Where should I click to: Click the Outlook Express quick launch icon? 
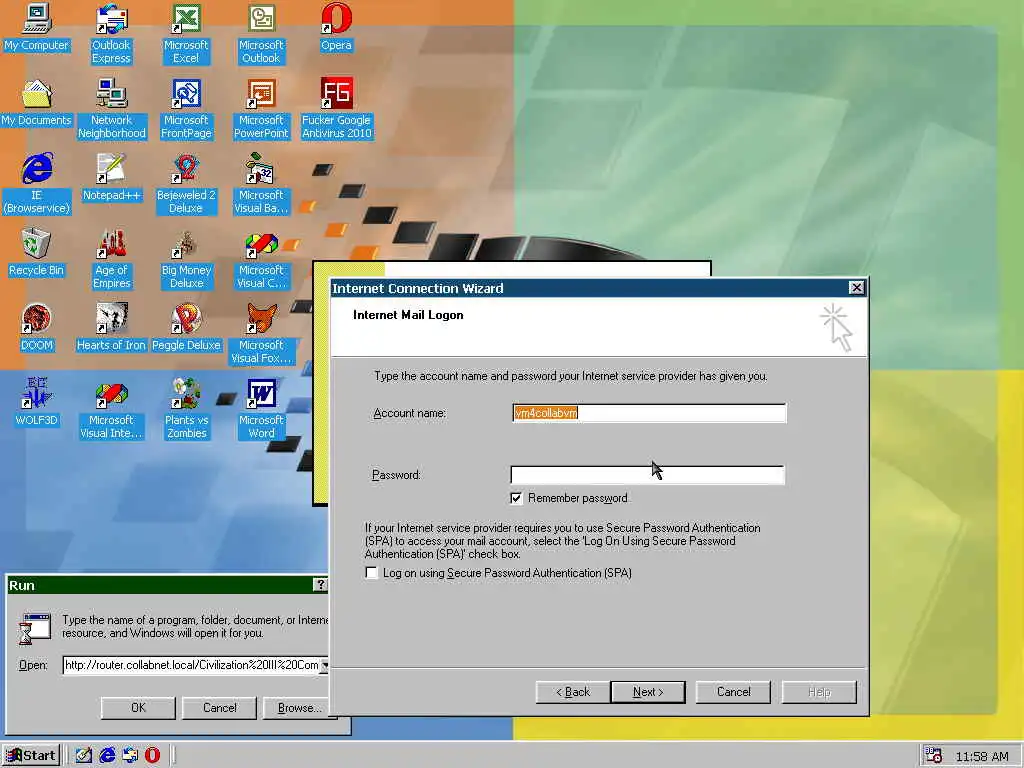point(129,756)
